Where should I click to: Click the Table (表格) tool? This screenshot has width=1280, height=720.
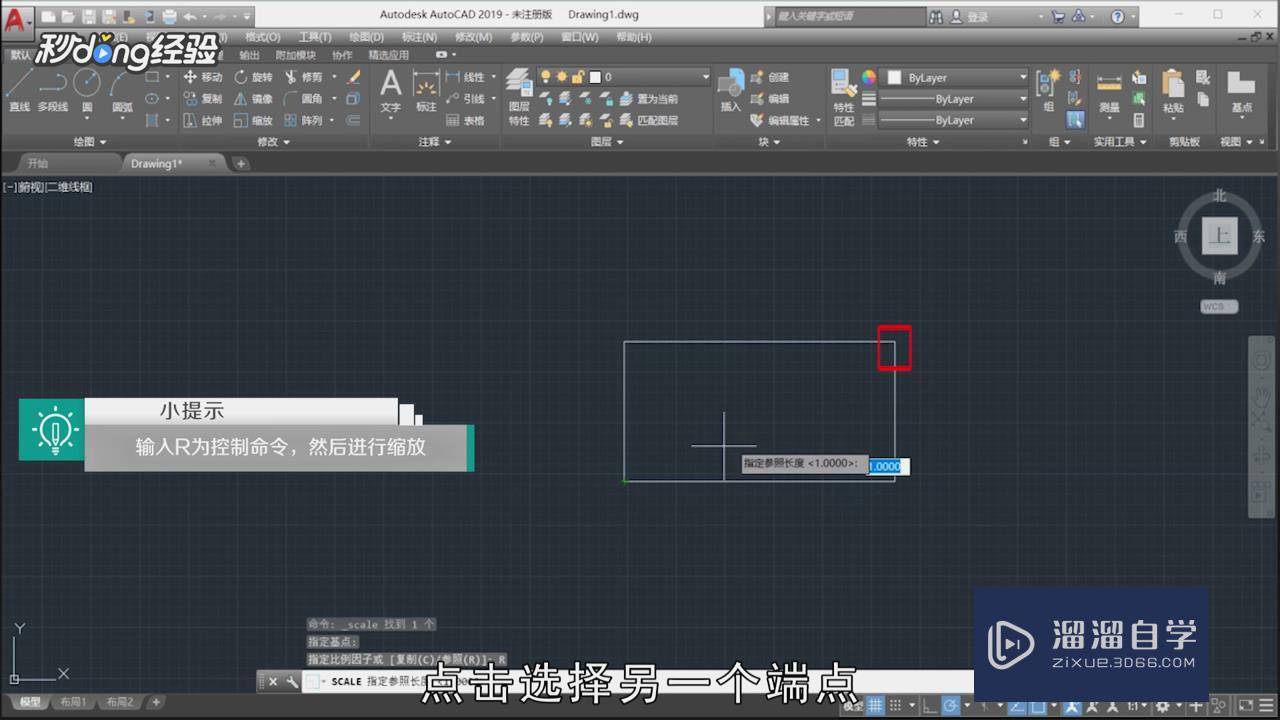pyautogui.click(x=466, y=120)
